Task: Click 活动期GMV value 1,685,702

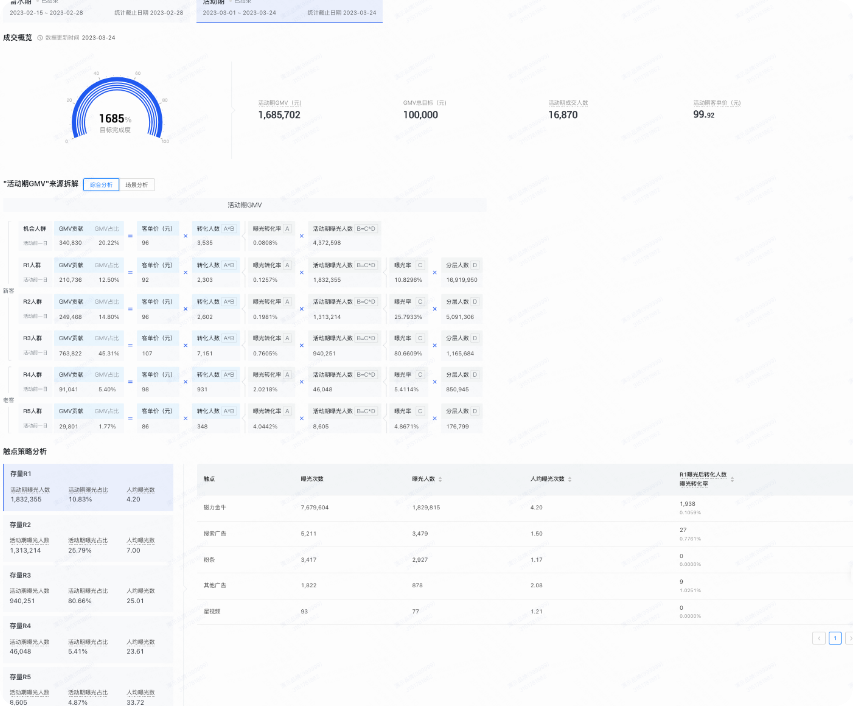Action: 279,115
